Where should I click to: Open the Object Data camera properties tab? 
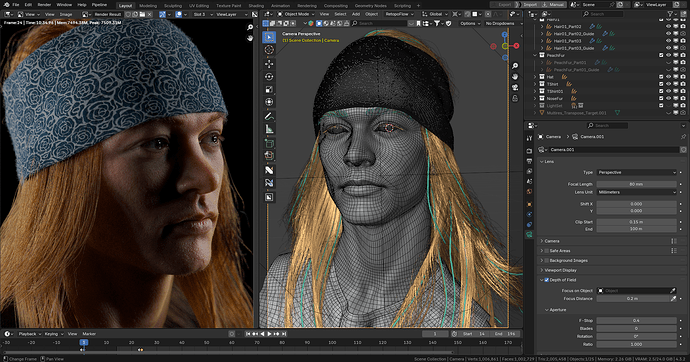coord(529,235)
